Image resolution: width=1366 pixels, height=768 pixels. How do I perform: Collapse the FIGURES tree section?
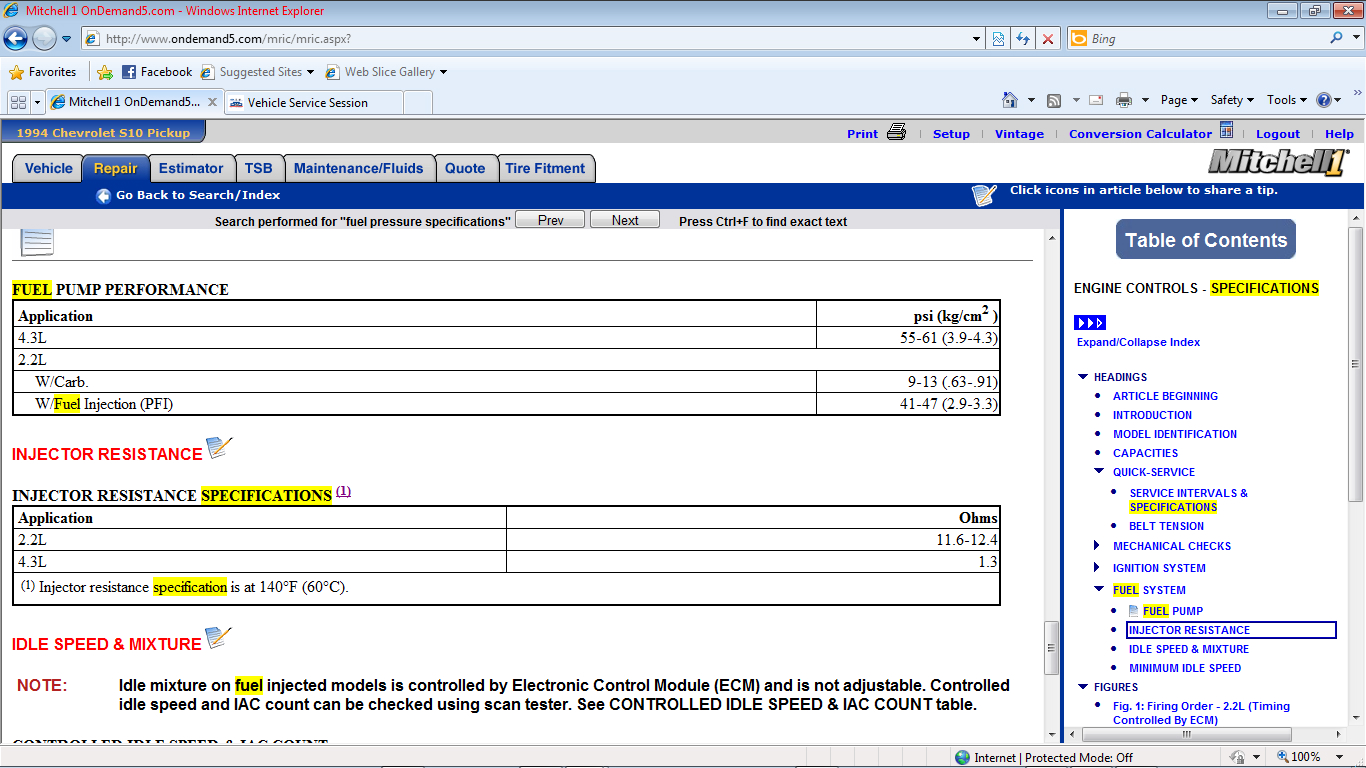[x=1083, y=687]
